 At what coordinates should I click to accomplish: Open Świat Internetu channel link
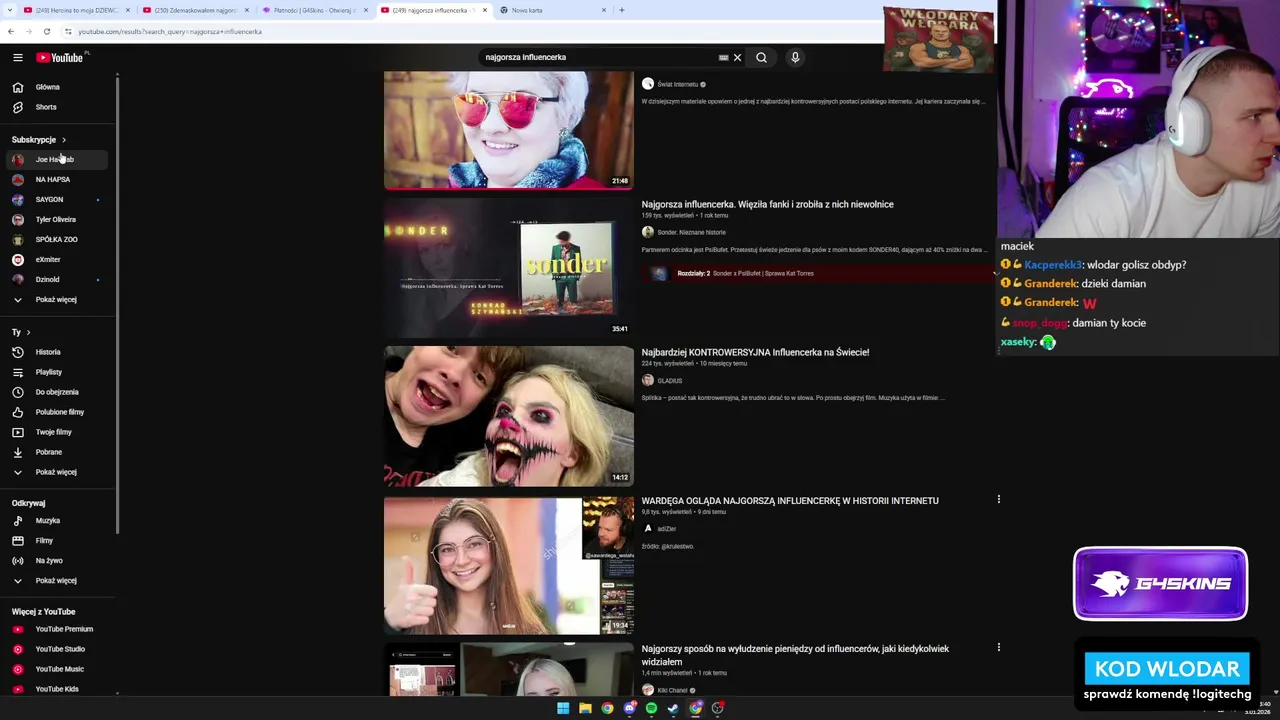(x=678, y=84)
